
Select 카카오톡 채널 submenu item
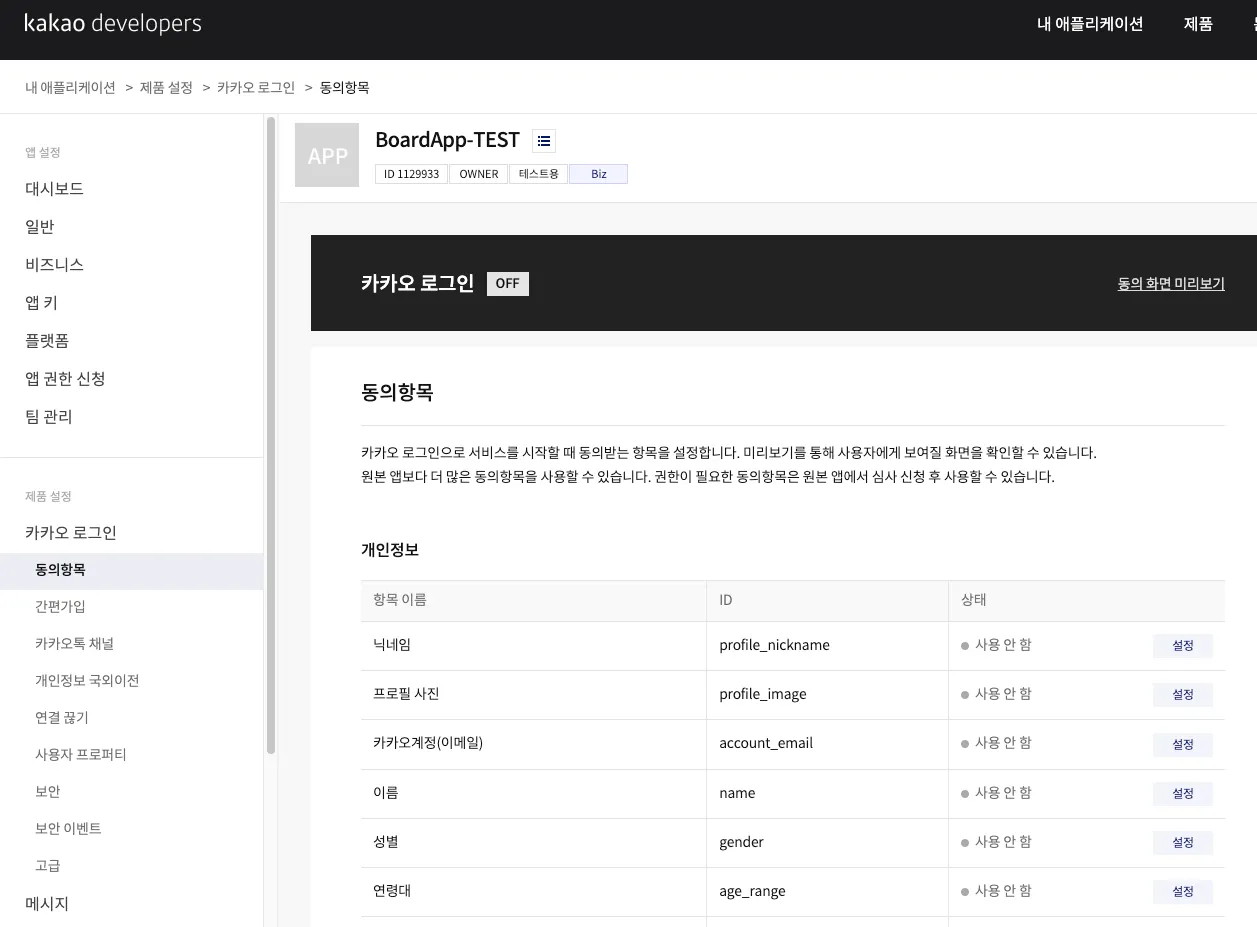click(x=74, y=644)
